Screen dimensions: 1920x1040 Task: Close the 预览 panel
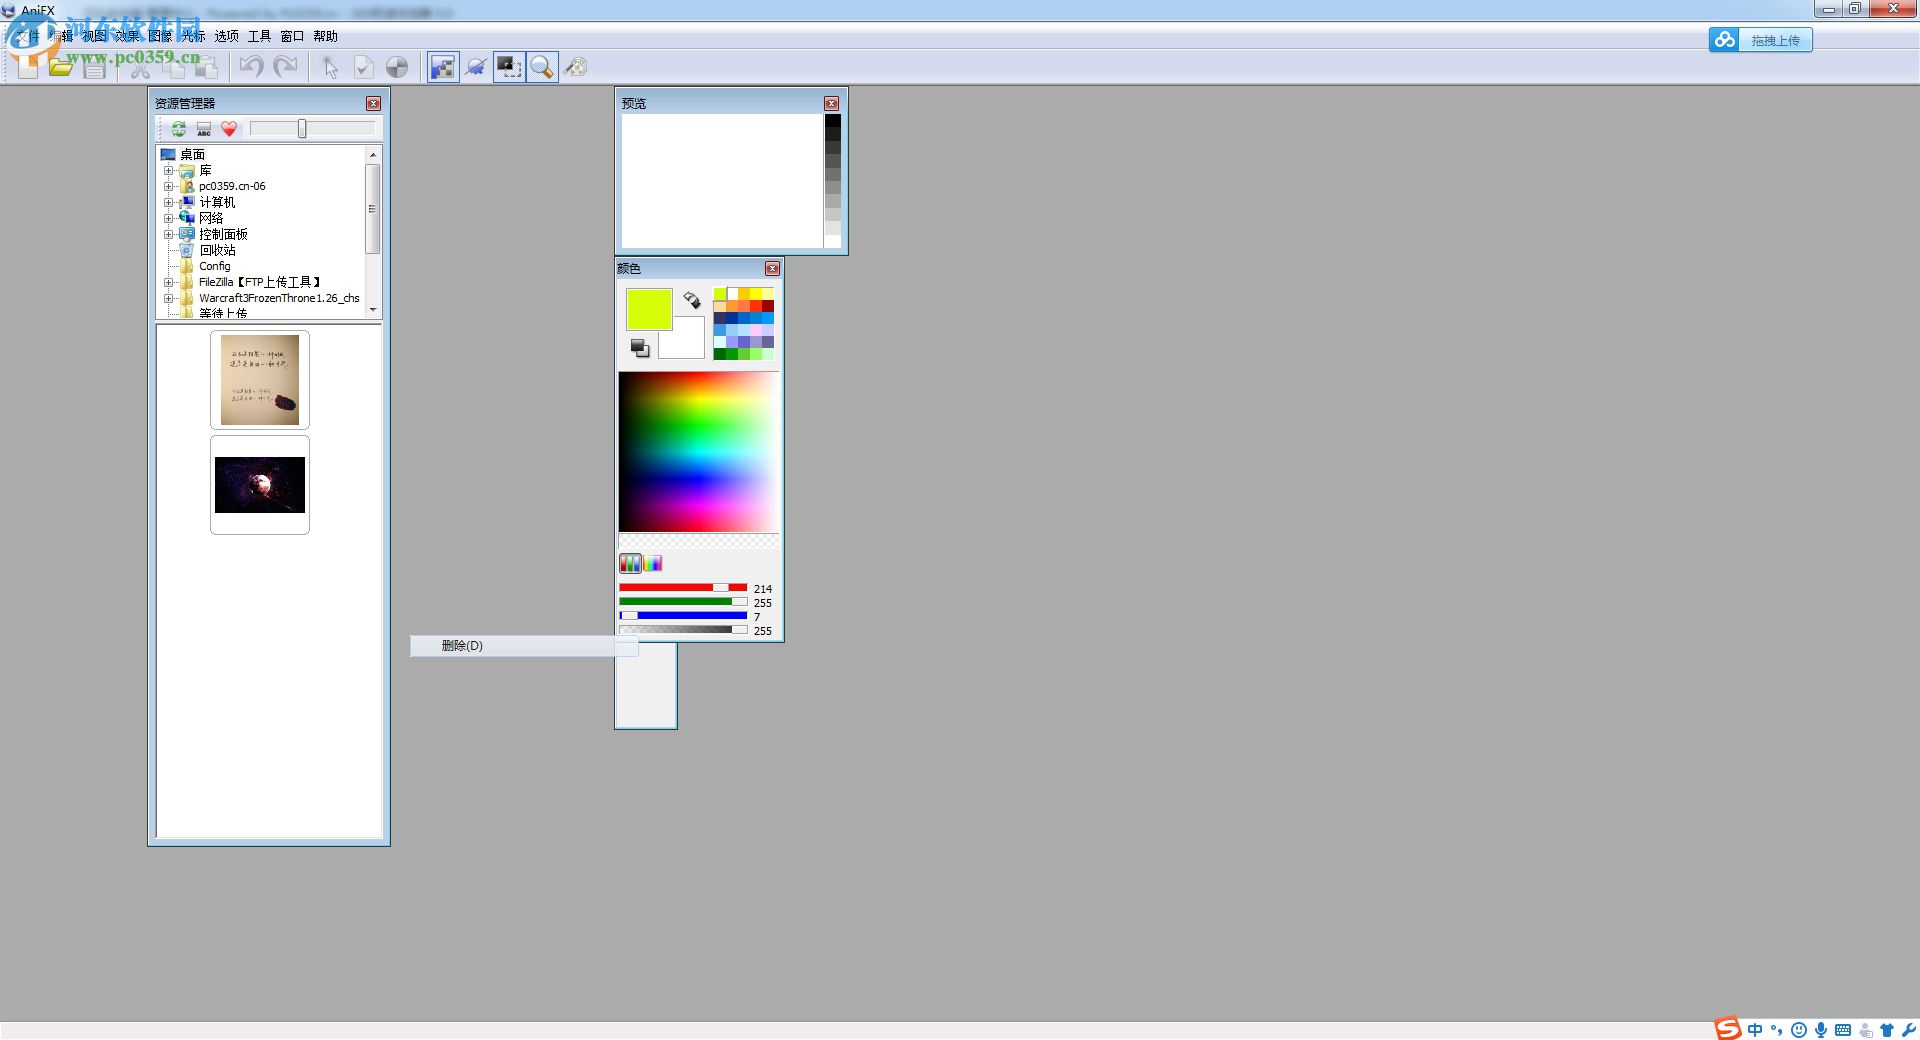[831, 104]
